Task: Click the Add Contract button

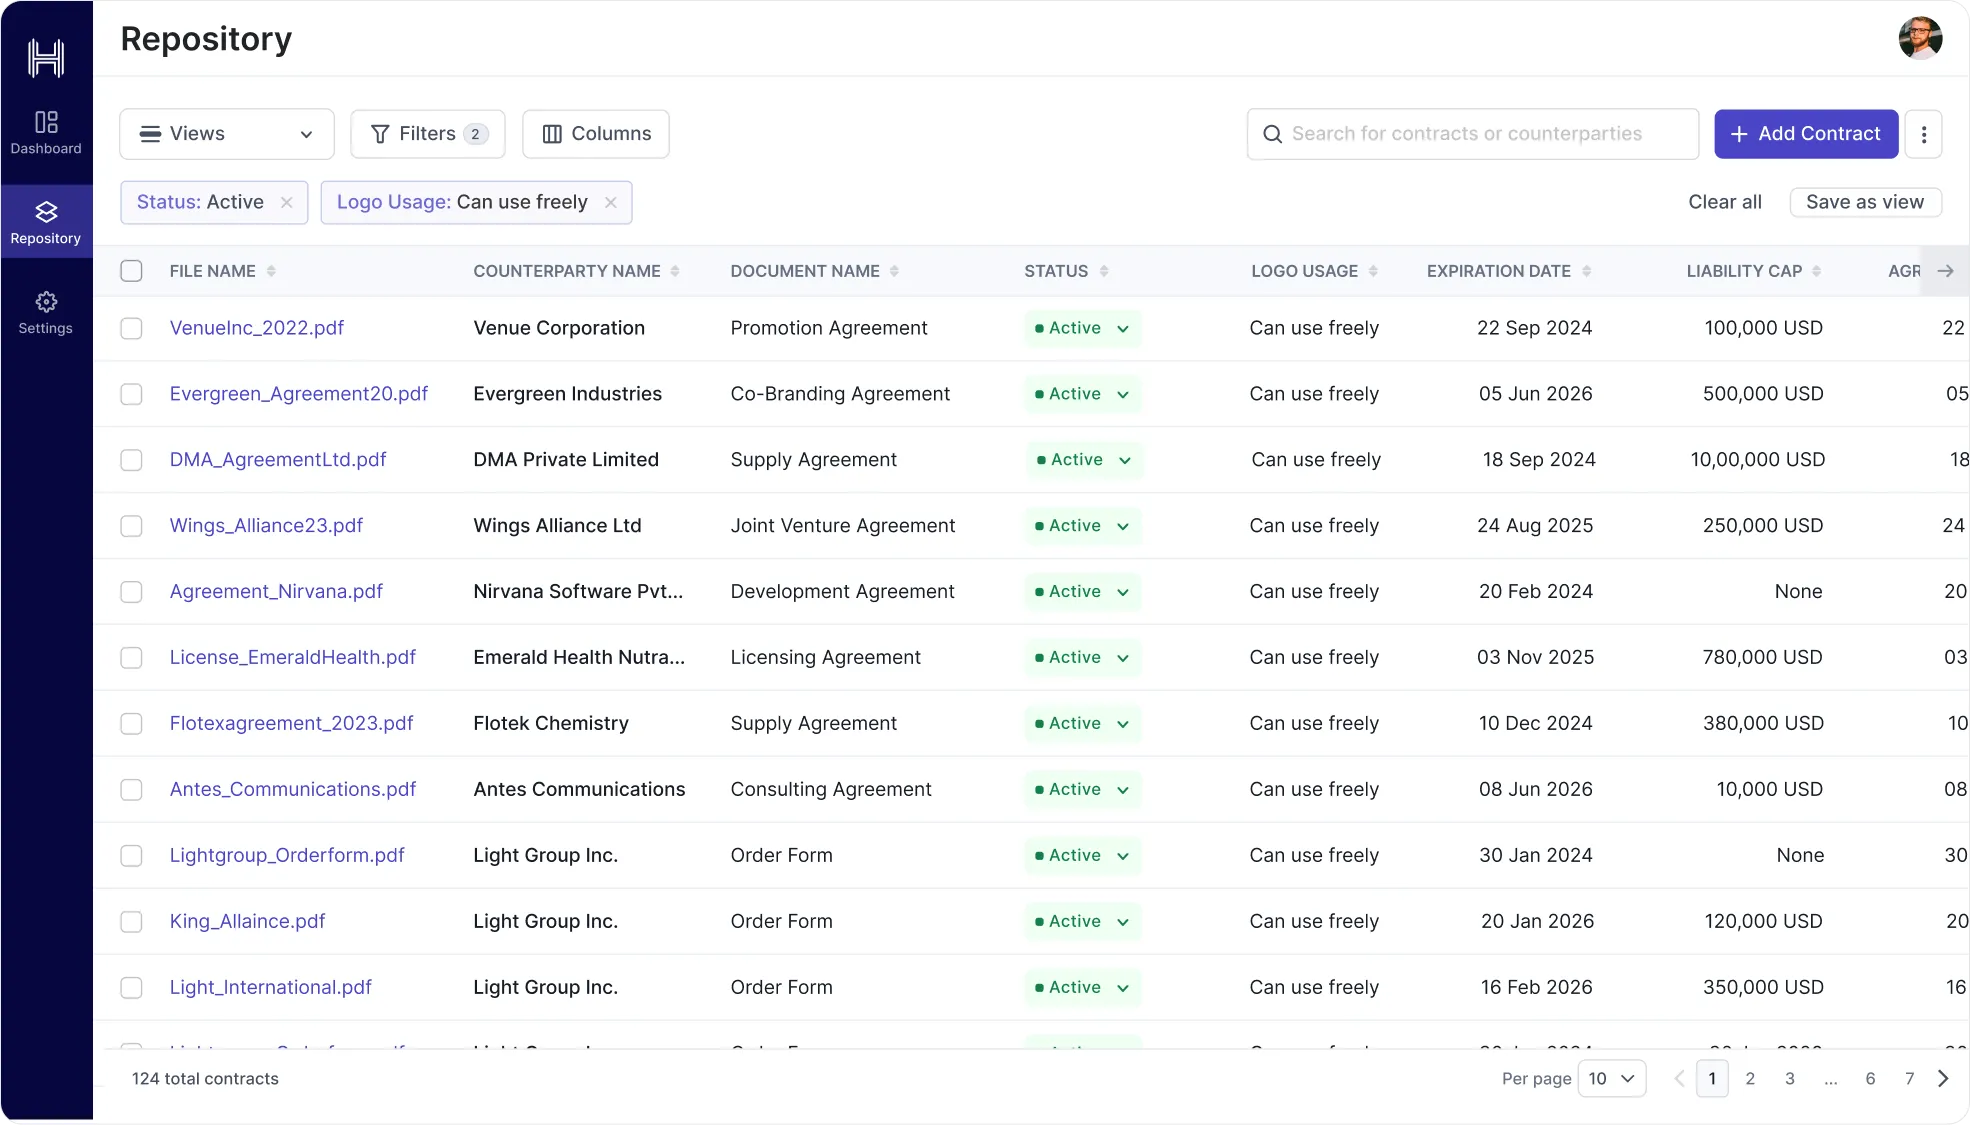Action: pyautogui.click(x=1805, y=133)
